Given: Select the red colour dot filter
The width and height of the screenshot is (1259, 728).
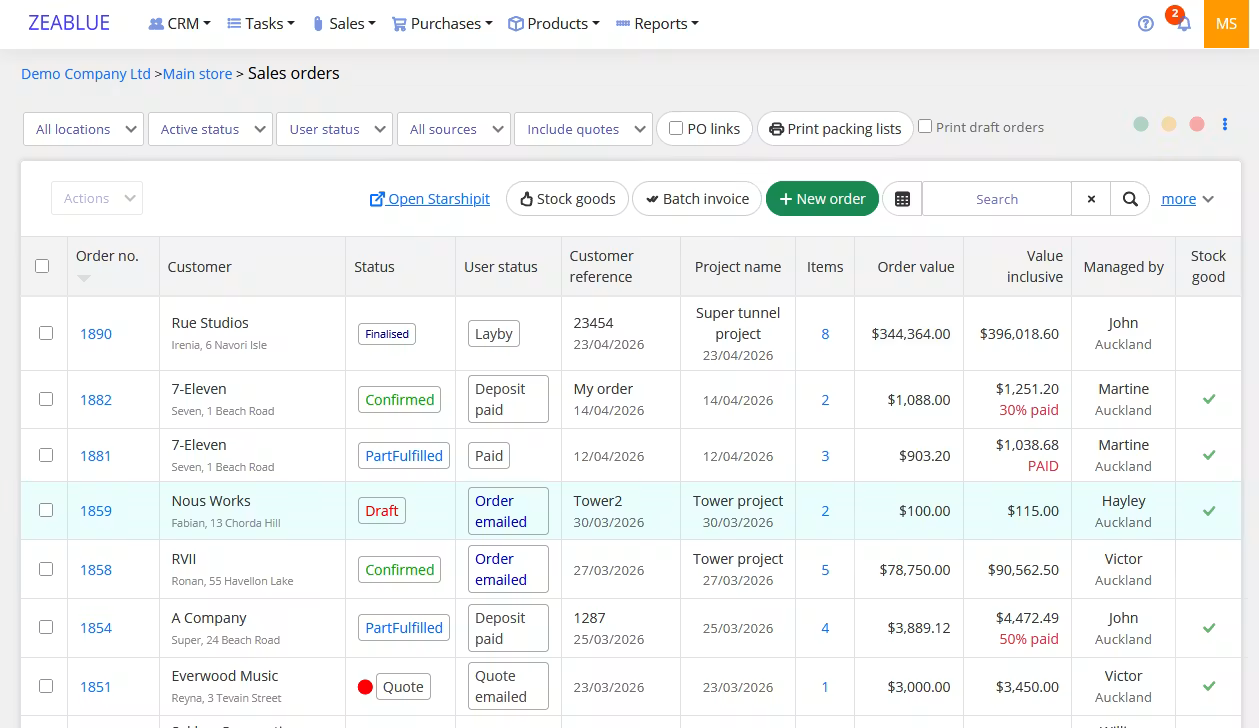Looking at the screenshot, I should [x=1197, y=124].
